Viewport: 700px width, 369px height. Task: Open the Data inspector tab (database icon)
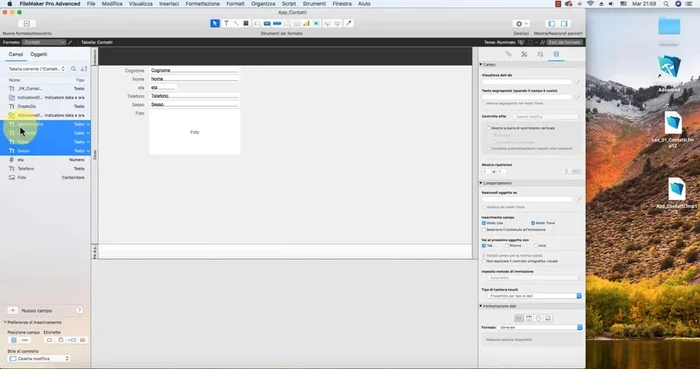tap(556, 54)
